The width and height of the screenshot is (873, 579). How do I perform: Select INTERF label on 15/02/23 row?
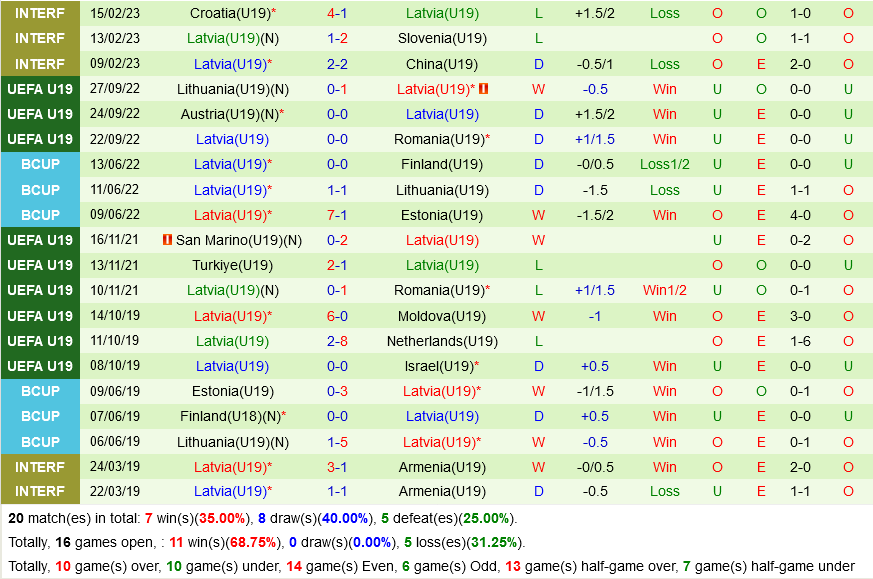coord(40,13)
